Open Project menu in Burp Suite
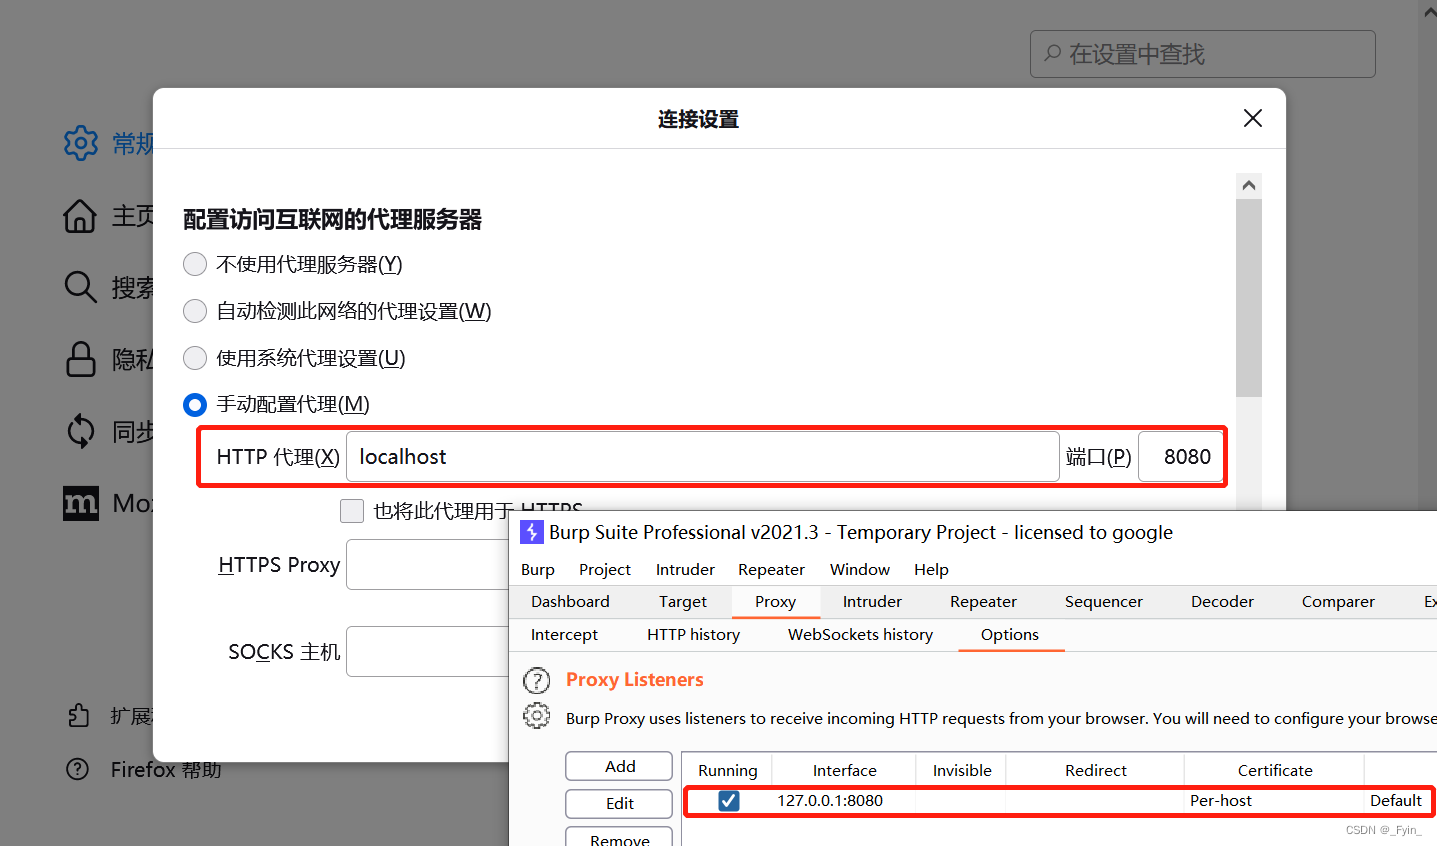Viewport: 1437px width, 846px height. tap(605, 569)
